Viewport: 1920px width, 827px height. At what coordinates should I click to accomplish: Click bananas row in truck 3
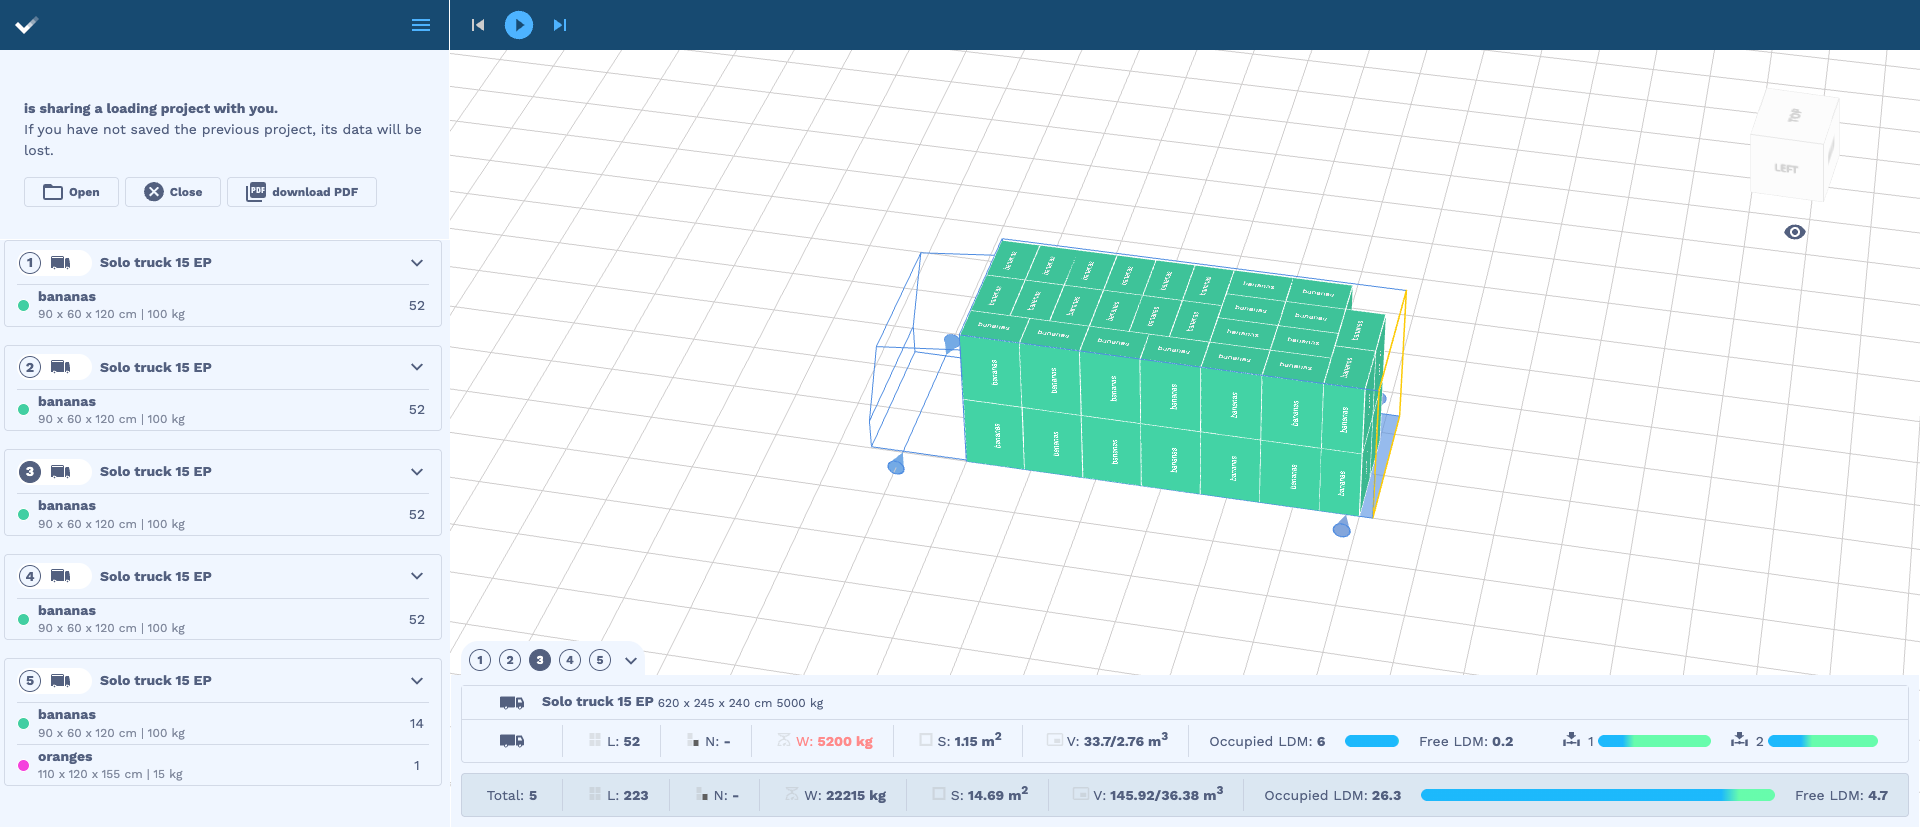click(x=223, y=514)
